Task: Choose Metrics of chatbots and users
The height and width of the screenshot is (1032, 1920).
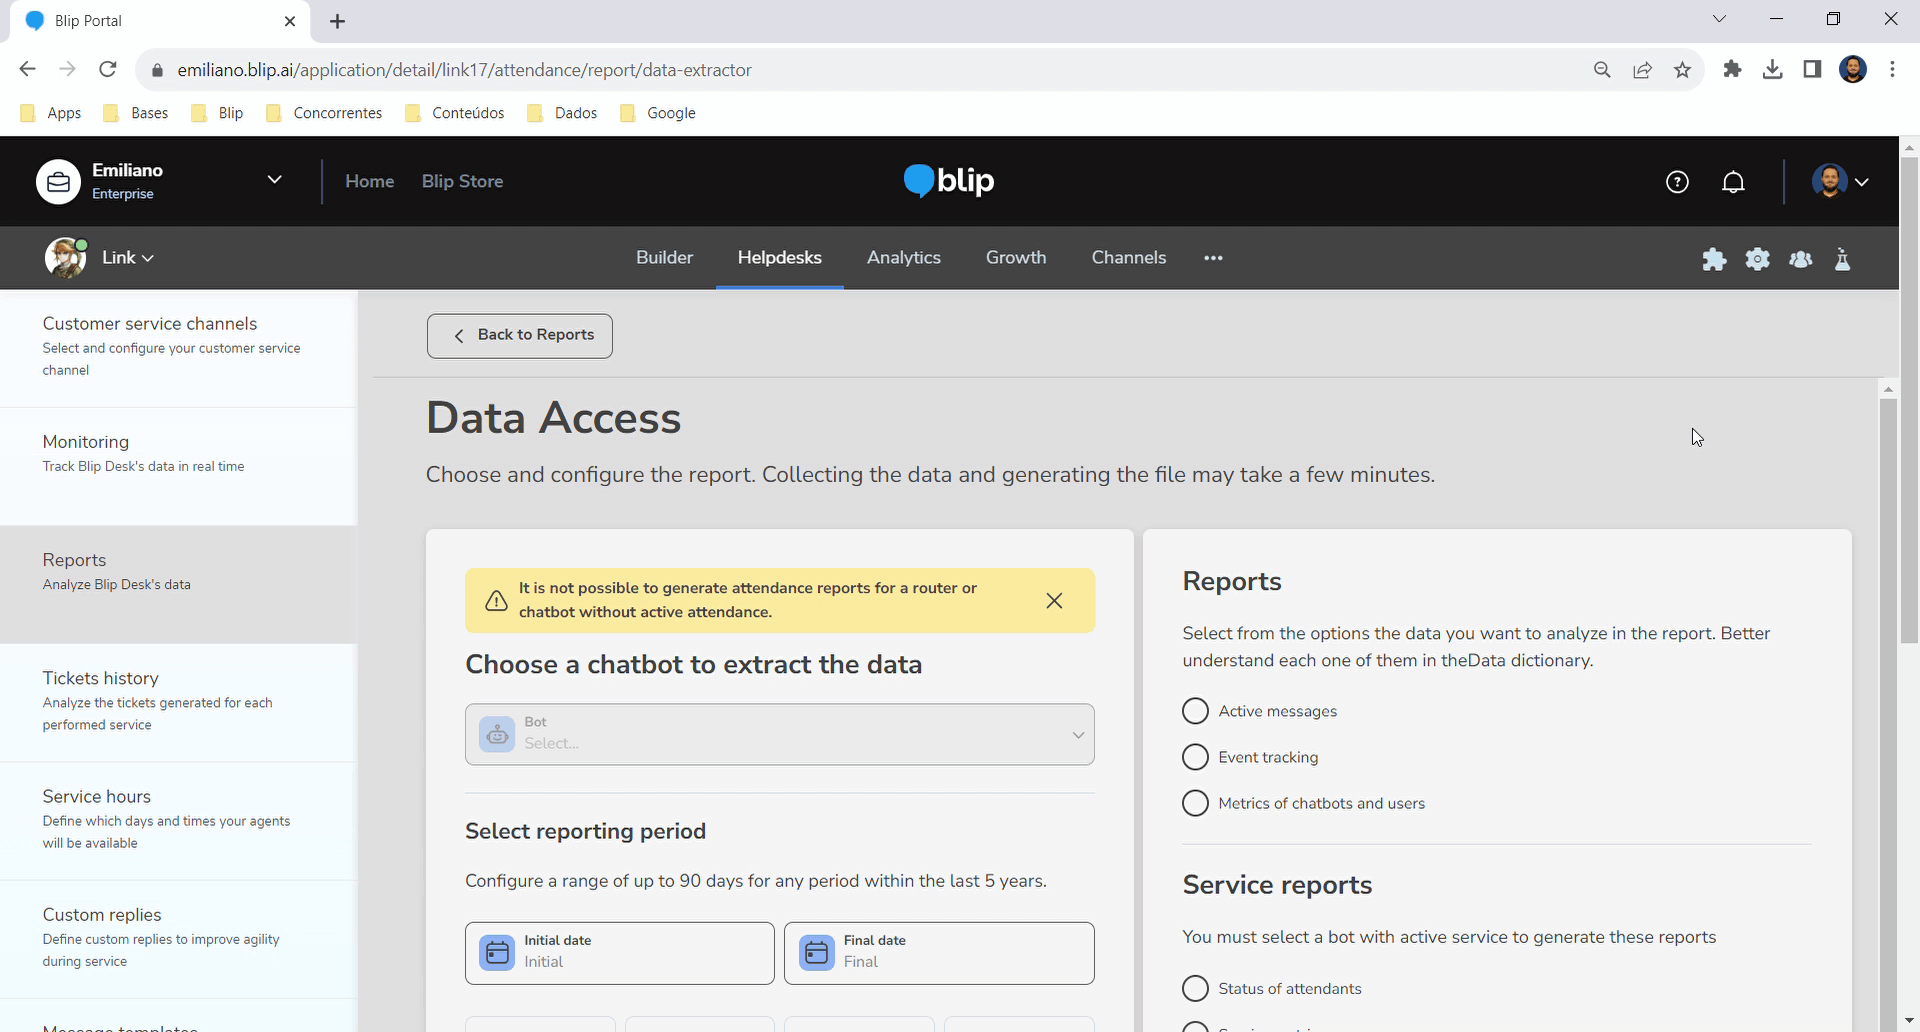Action: [1195, 803]
